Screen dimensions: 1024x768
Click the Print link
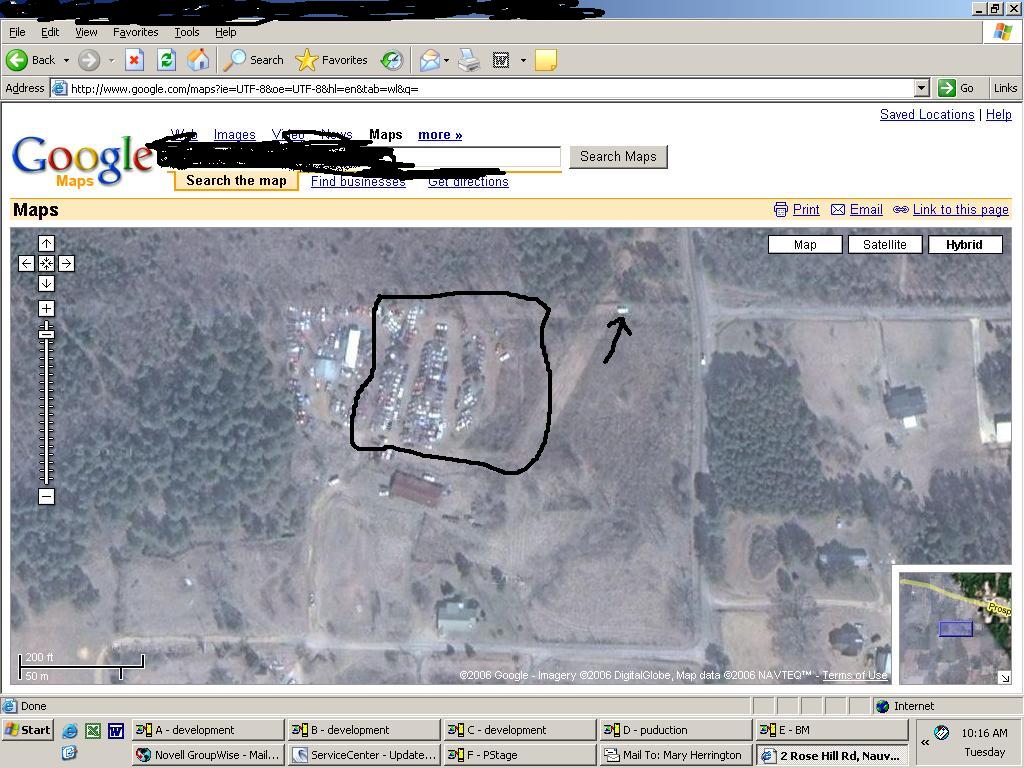806,210
